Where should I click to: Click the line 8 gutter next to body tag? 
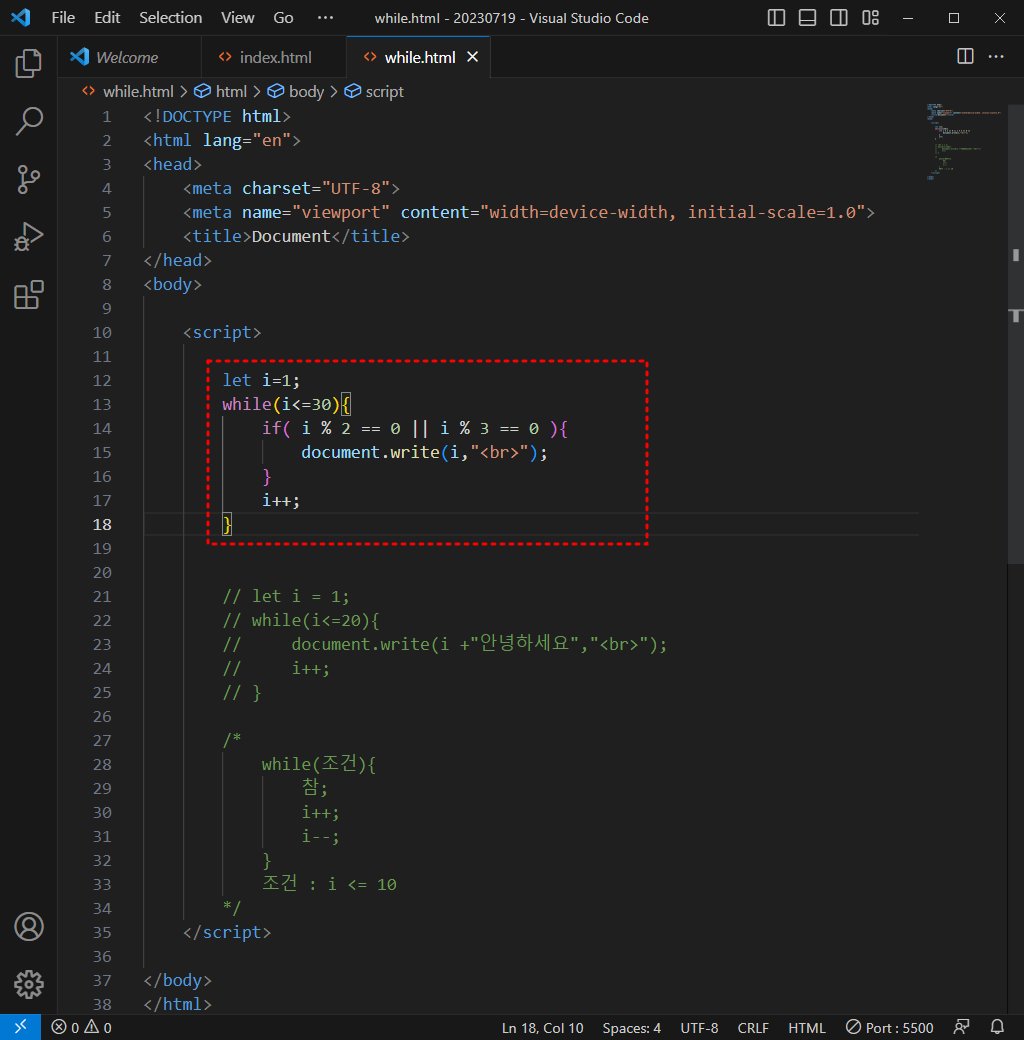(106, 285)
